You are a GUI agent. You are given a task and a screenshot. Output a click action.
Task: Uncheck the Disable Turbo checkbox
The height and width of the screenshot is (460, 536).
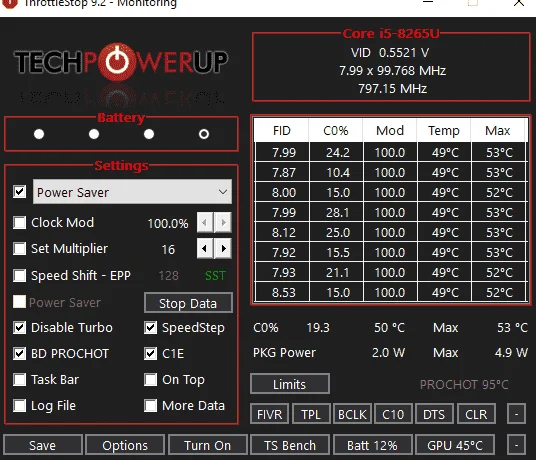[19, 327]
